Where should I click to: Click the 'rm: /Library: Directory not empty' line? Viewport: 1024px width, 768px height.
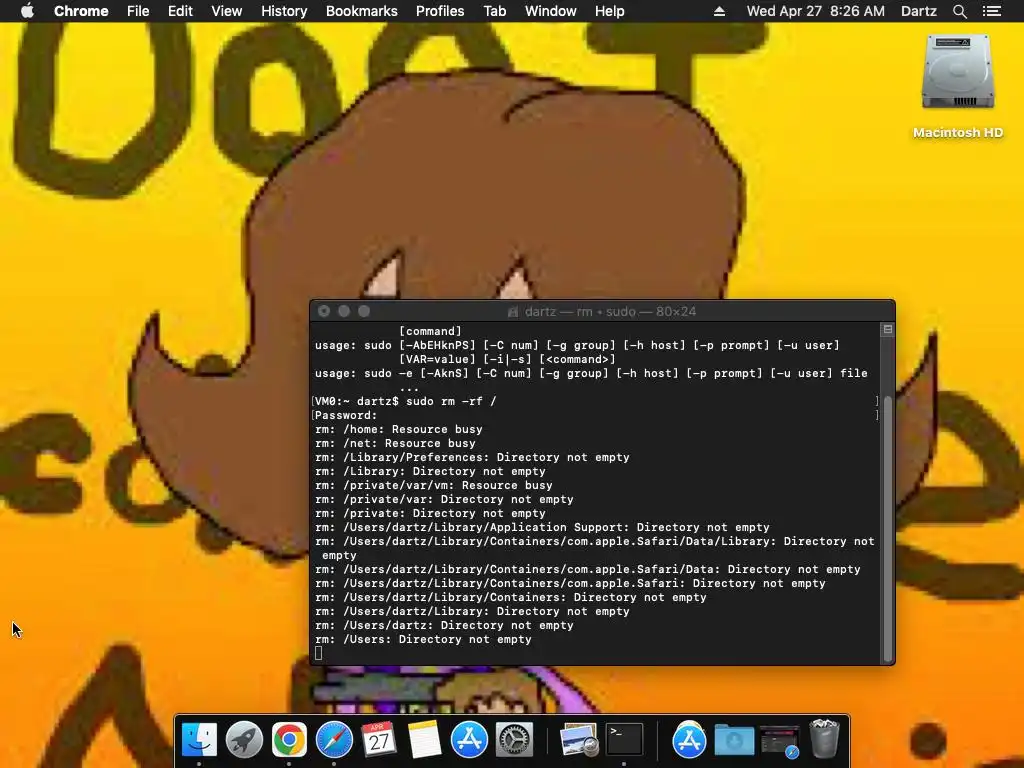(x=430, y=472)
